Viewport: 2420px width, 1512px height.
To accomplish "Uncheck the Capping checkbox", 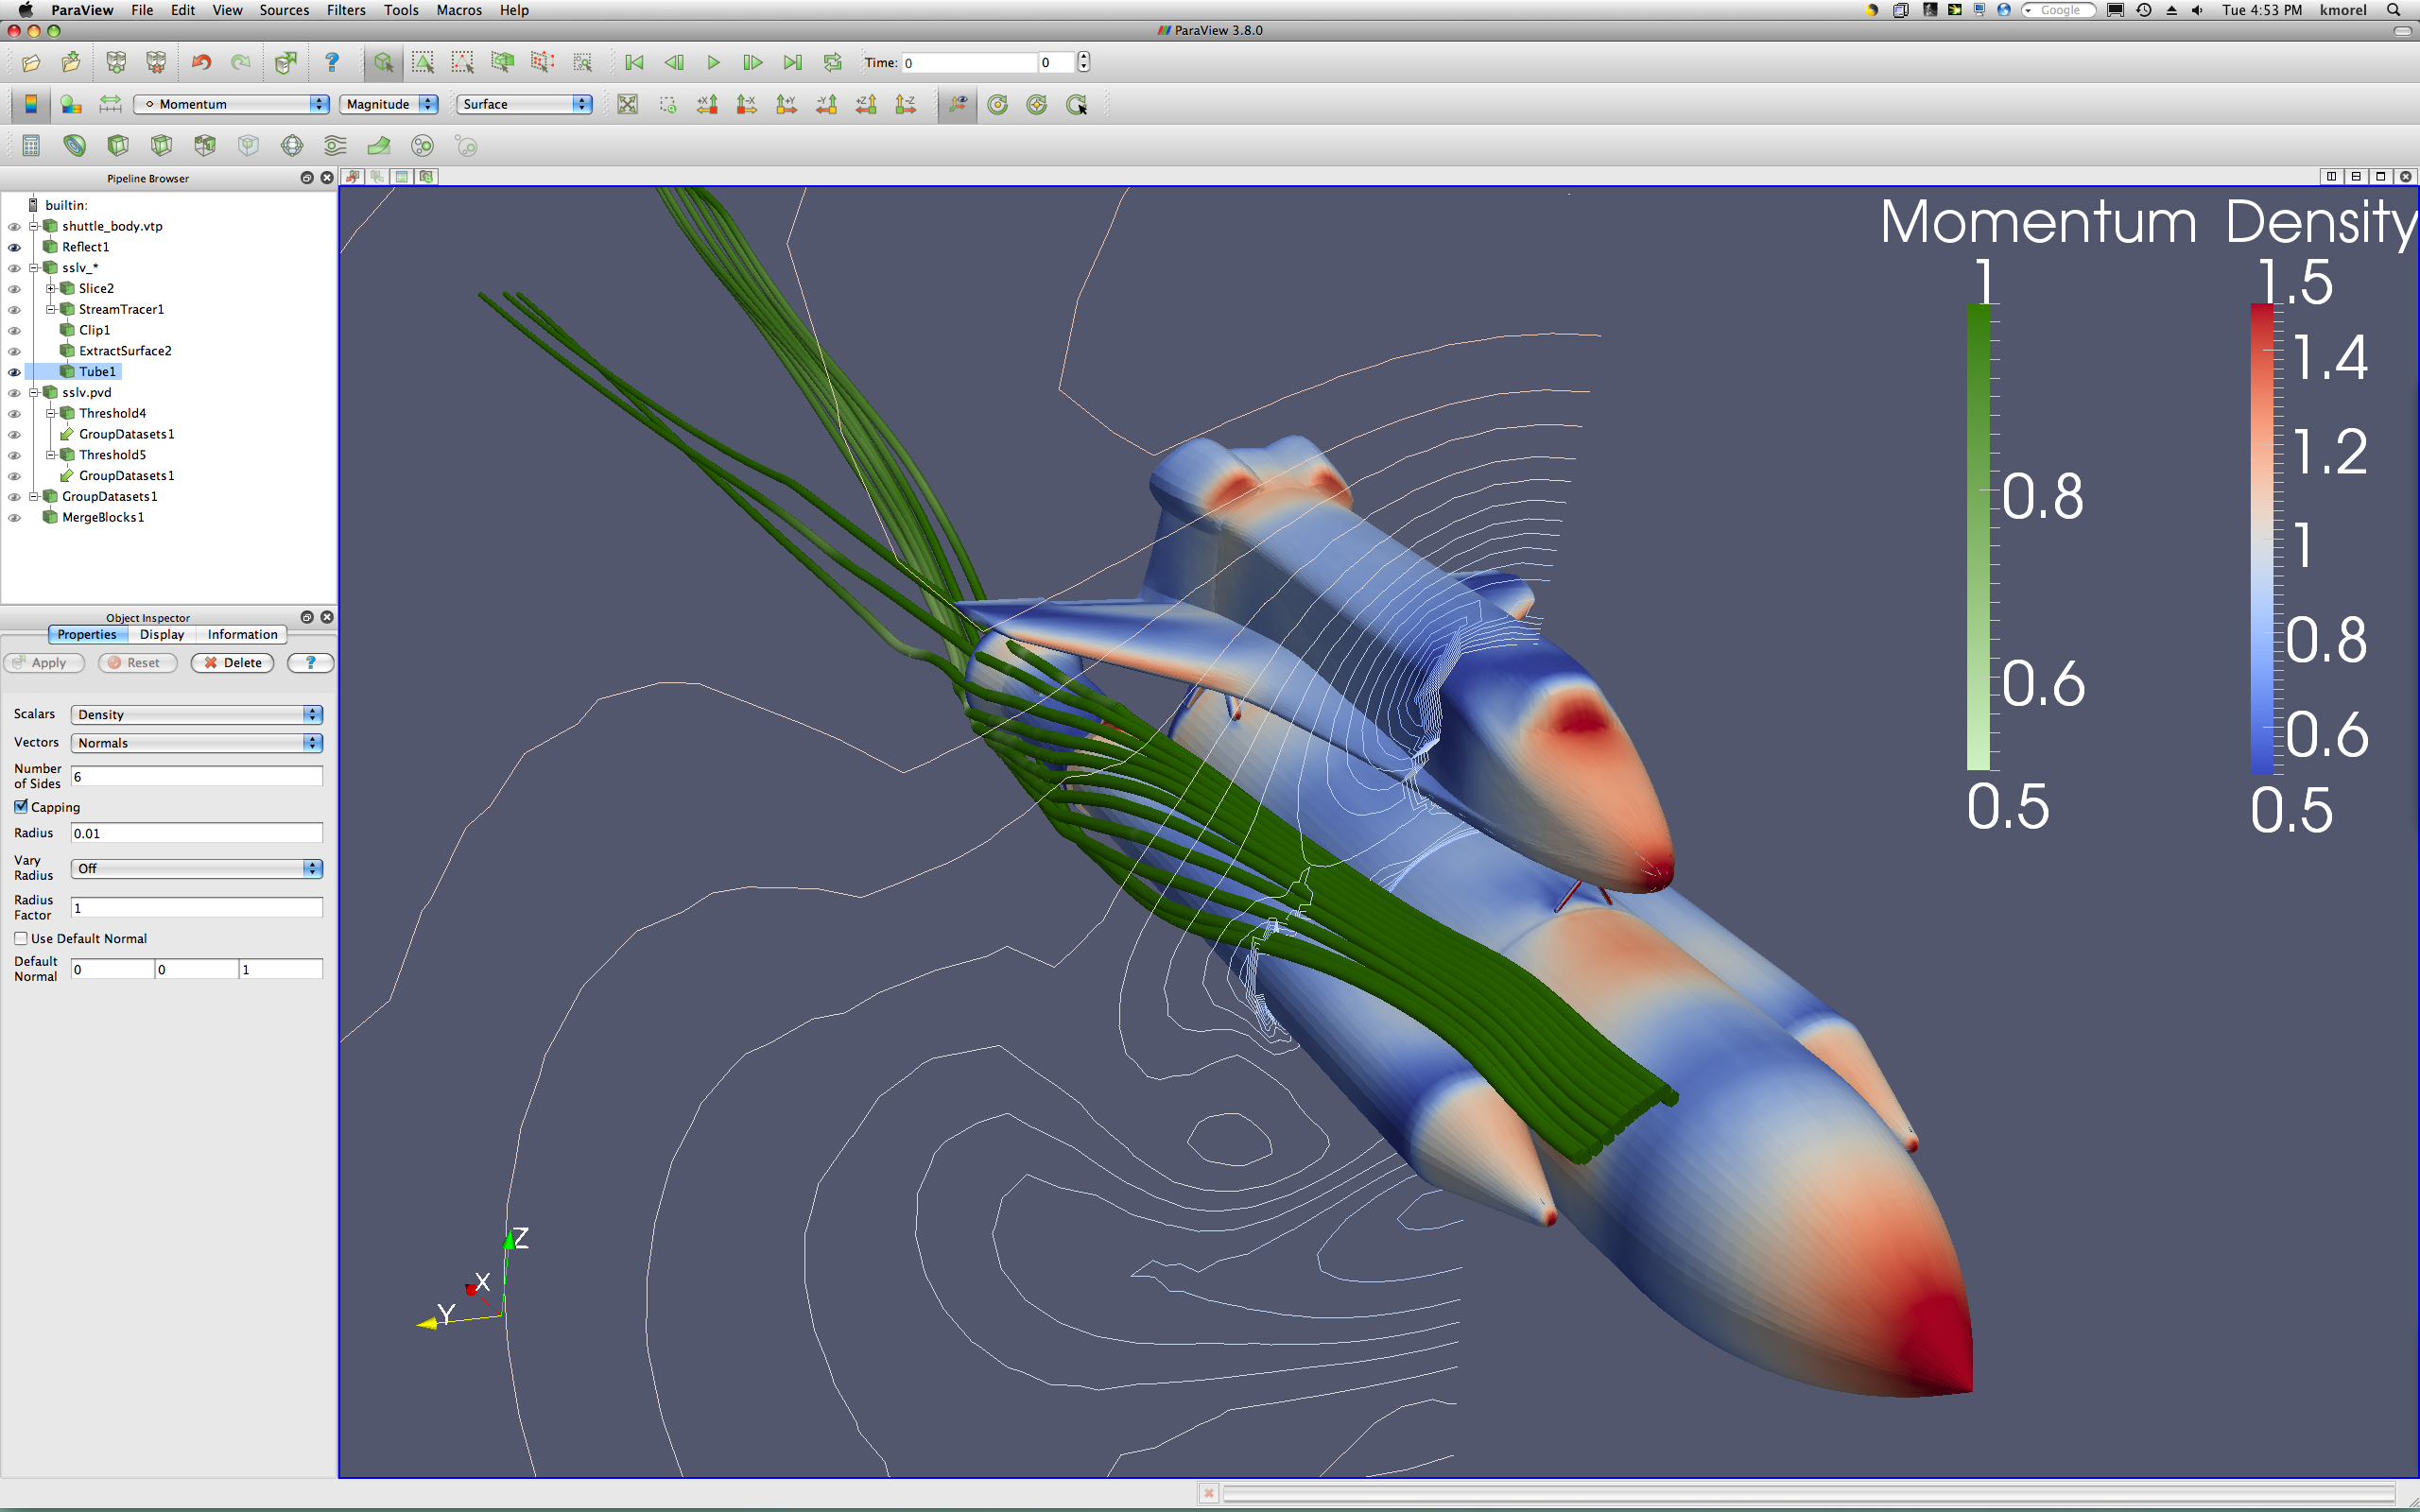I will (21, 806).
